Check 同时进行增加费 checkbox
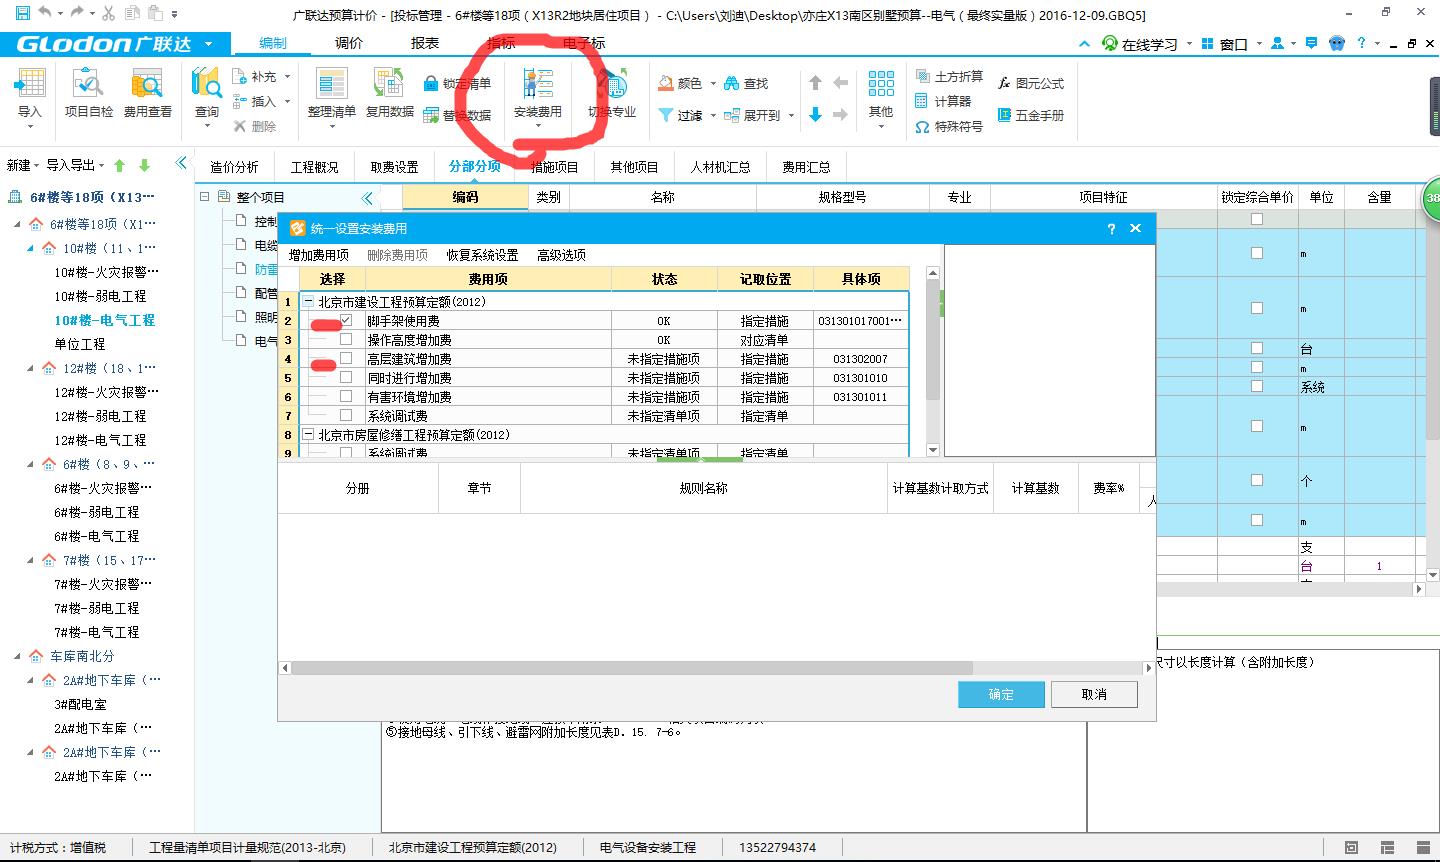The image size is (1440, 862). coord(346,378)
